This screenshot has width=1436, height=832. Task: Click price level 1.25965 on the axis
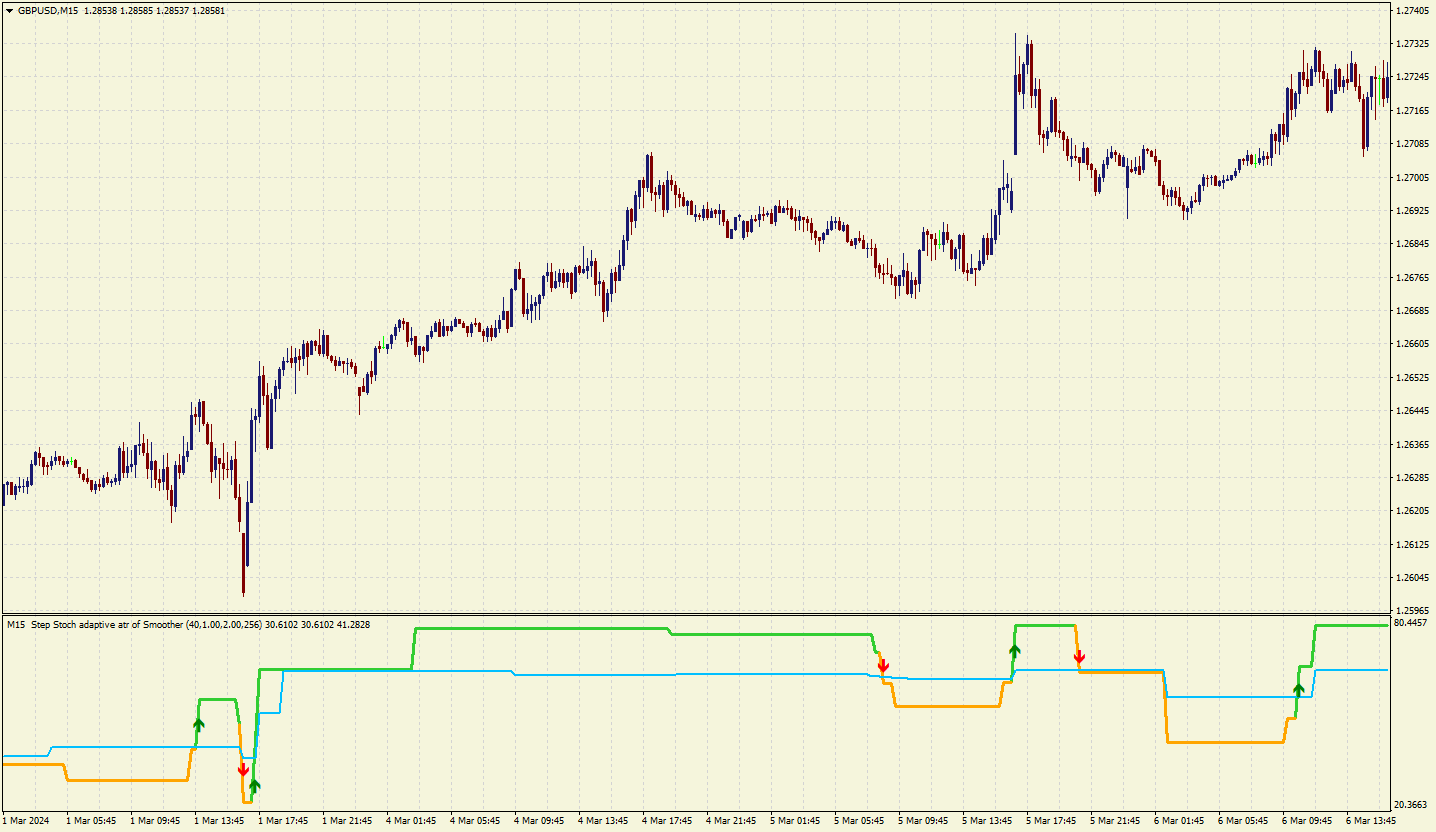[1412, 610]
